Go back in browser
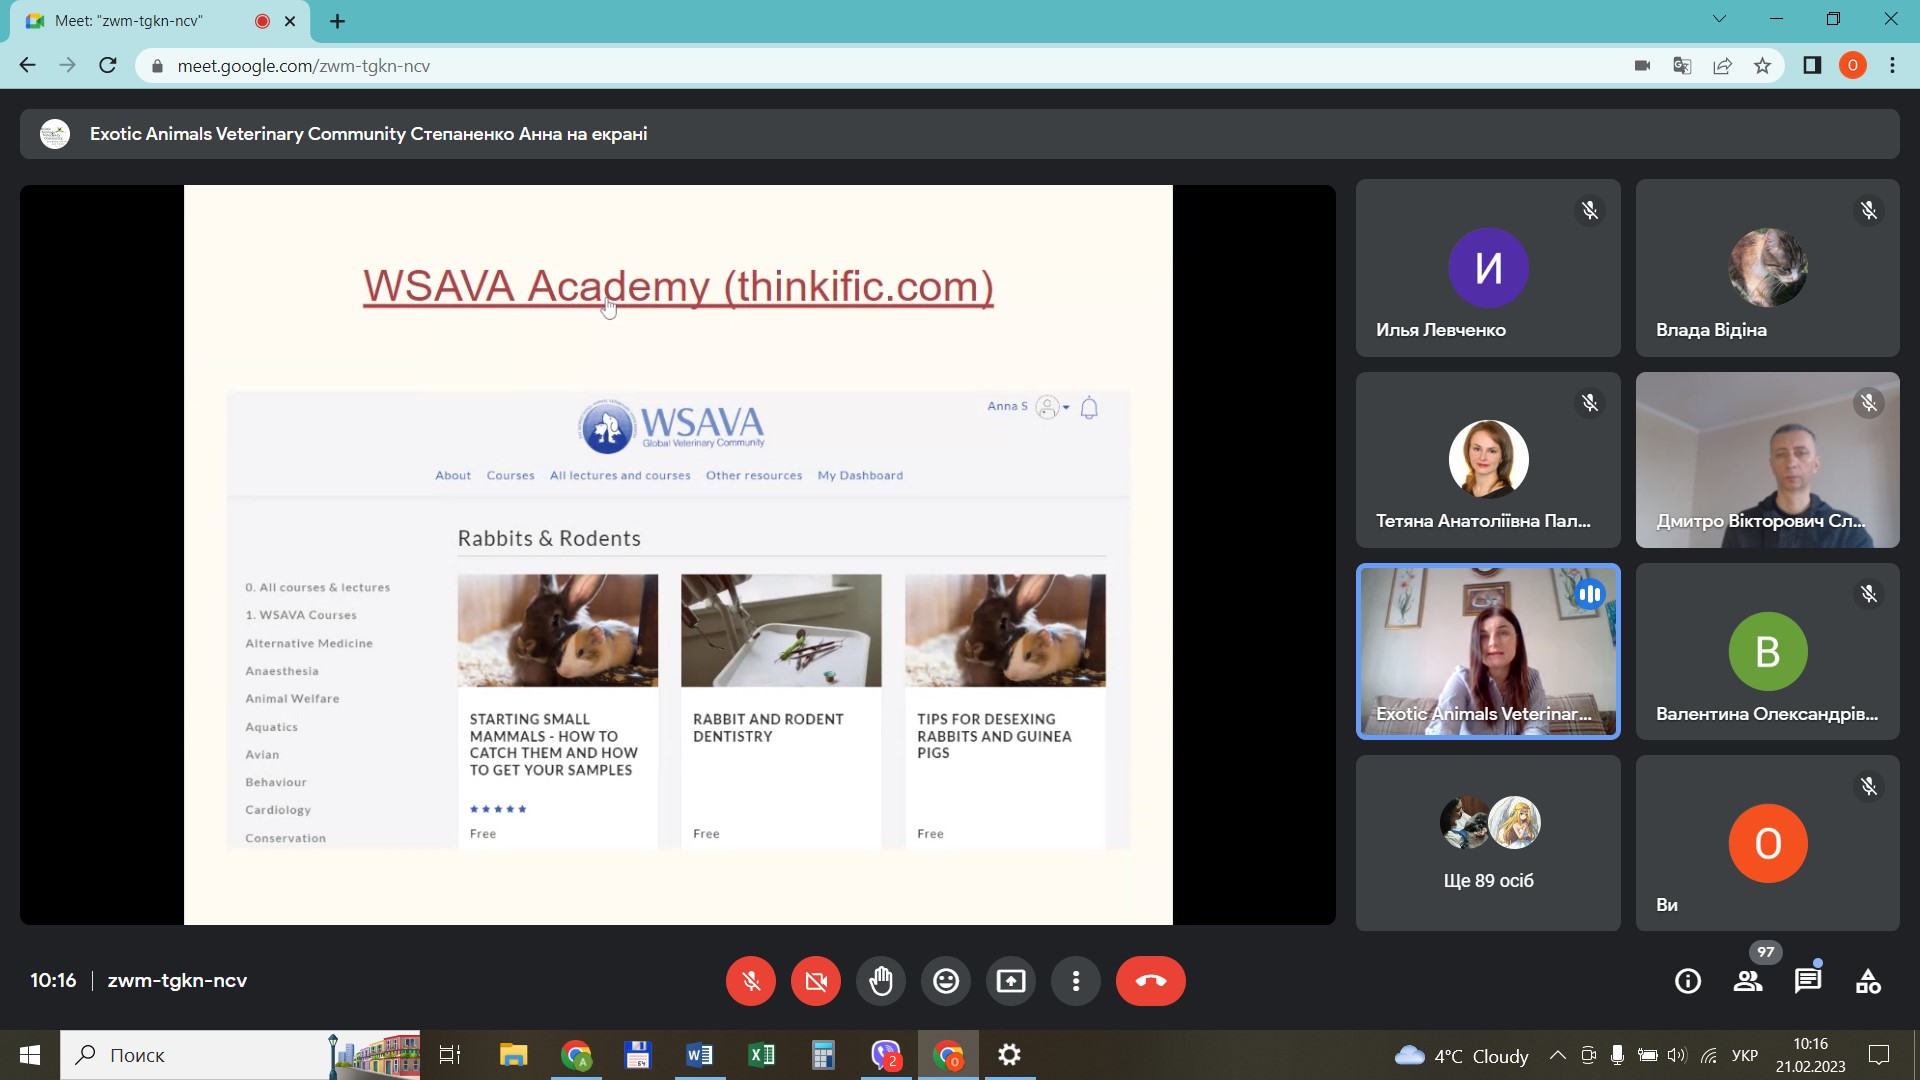Screen dimensions: 1920x1080 [27, 66]
